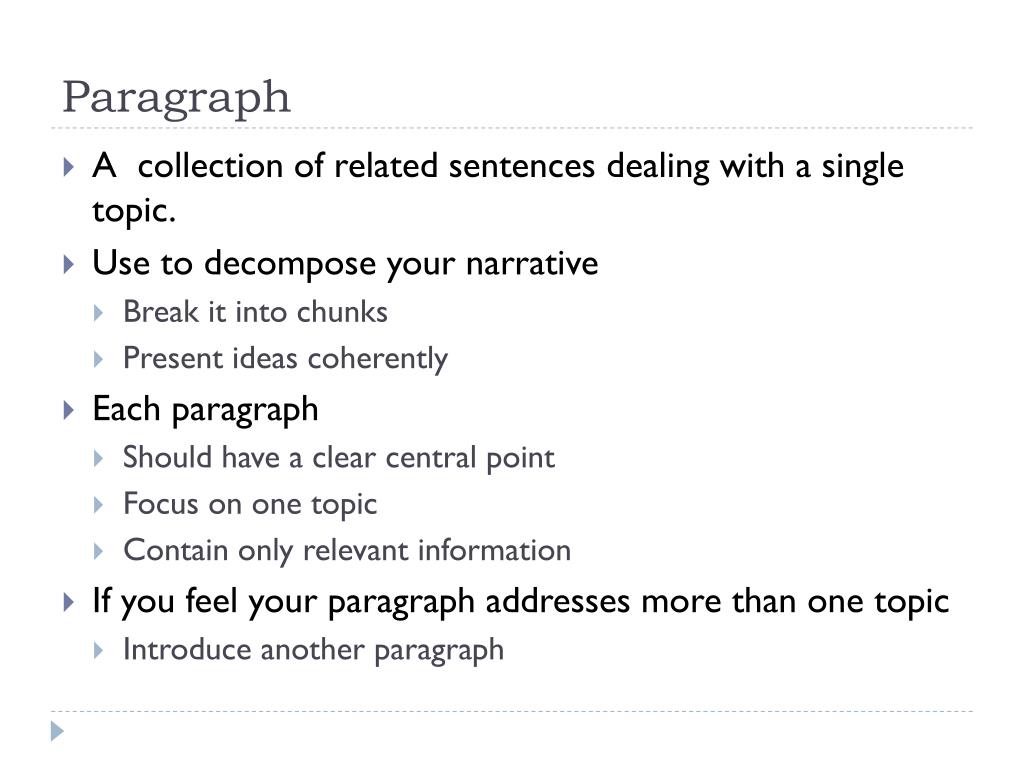The height and width of the screenshot is (768, 1024).
Task: Click the arrow bullet next to 'Use to decompose your narrative'
Action: tap(69, 264)
